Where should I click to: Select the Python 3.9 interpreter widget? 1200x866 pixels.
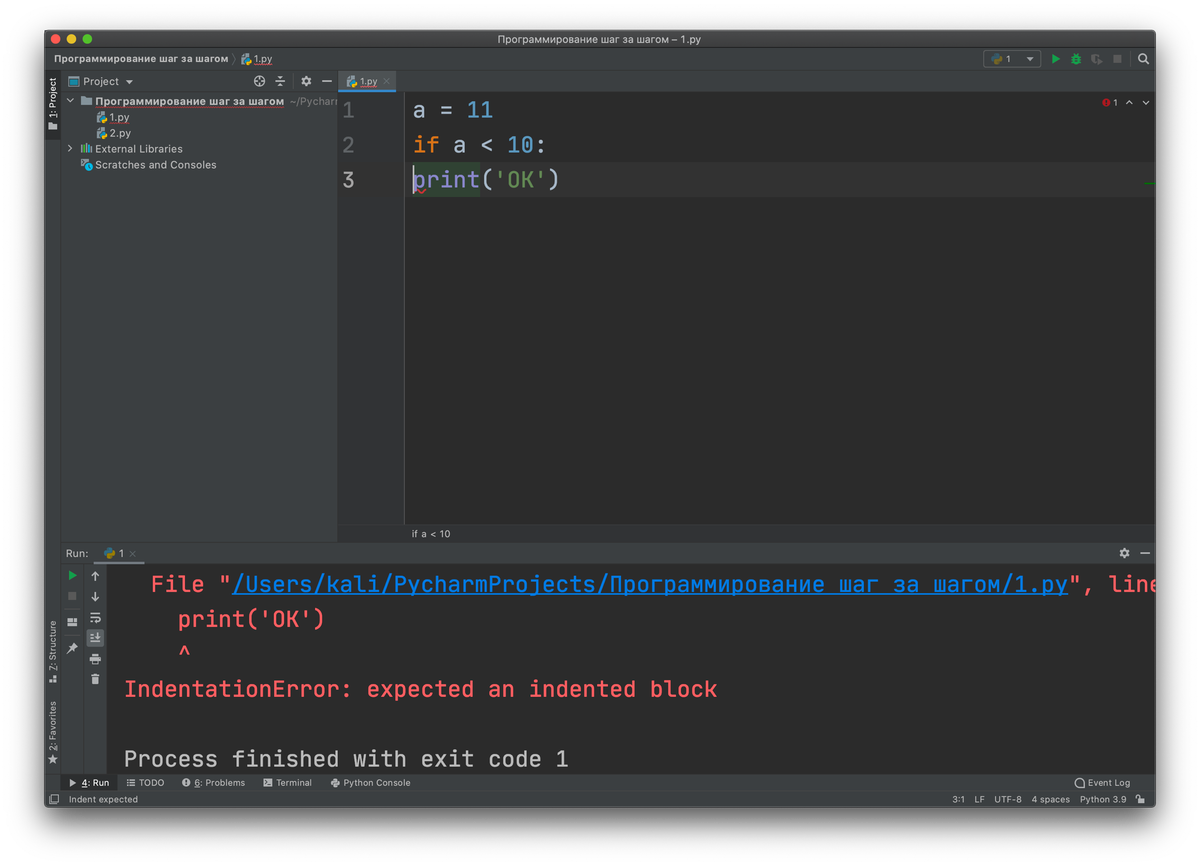coord(1103,800)
